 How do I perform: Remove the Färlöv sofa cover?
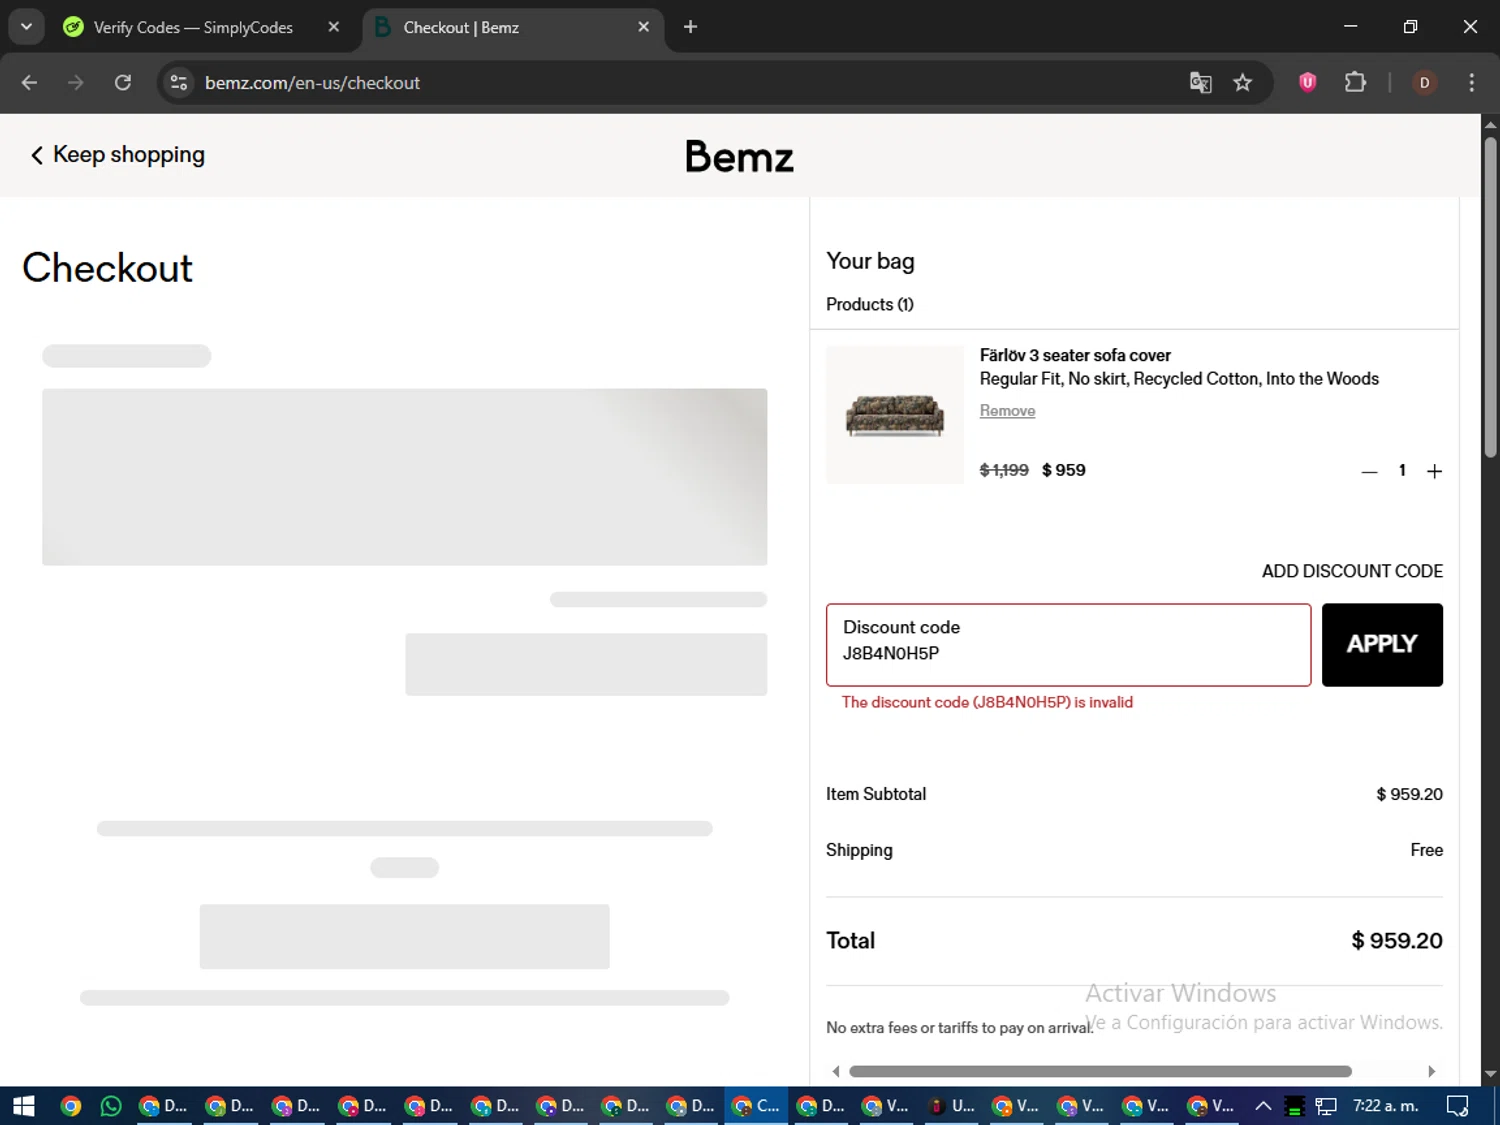tap(1007, 411)
